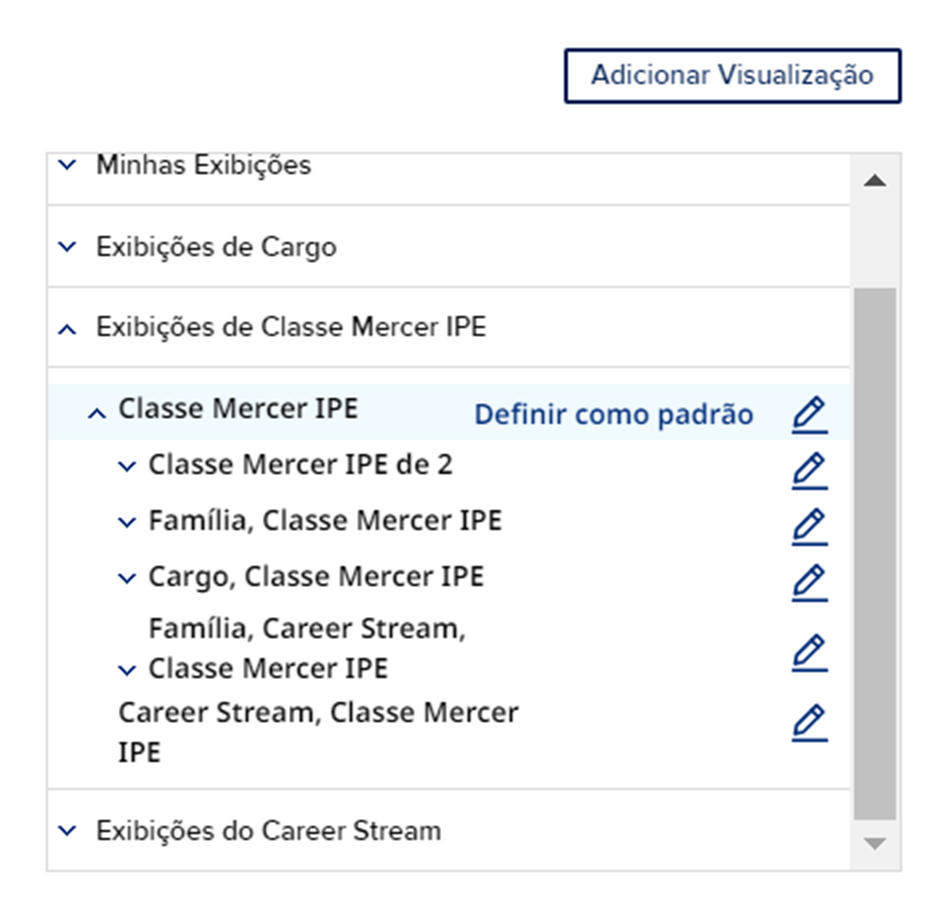Edit the Classe Mercer IPE de 2 view
This screenshot has width=944, height=908.
(x=809, y=470)
